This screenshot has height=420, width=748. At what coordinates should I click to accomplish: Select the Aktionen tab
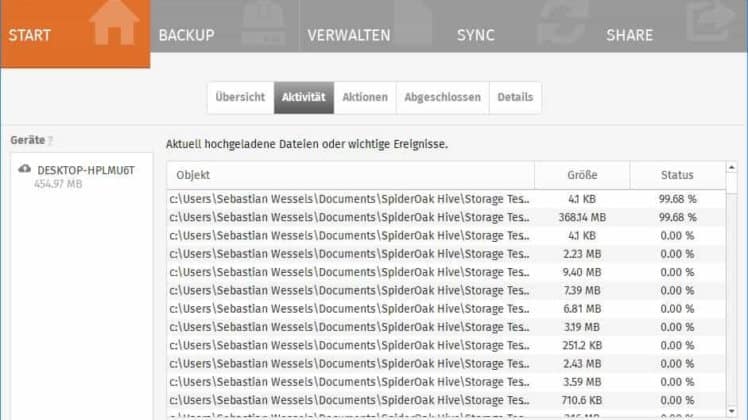(365, 97)
